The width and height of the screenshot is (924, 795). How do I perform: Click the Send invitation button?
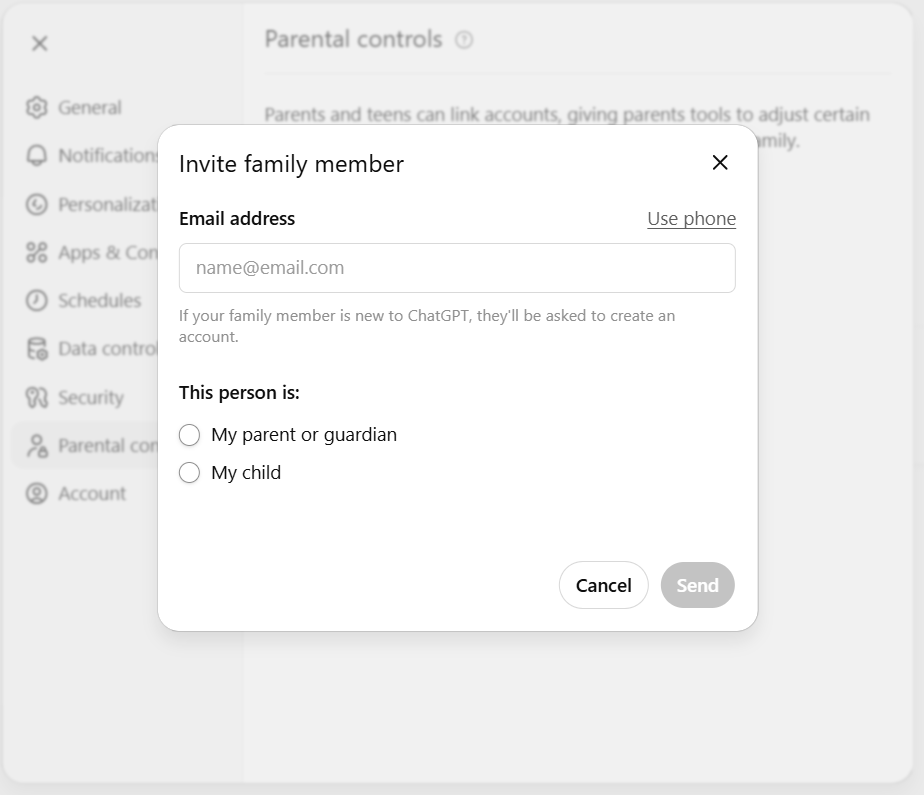(x=697, y=585)
